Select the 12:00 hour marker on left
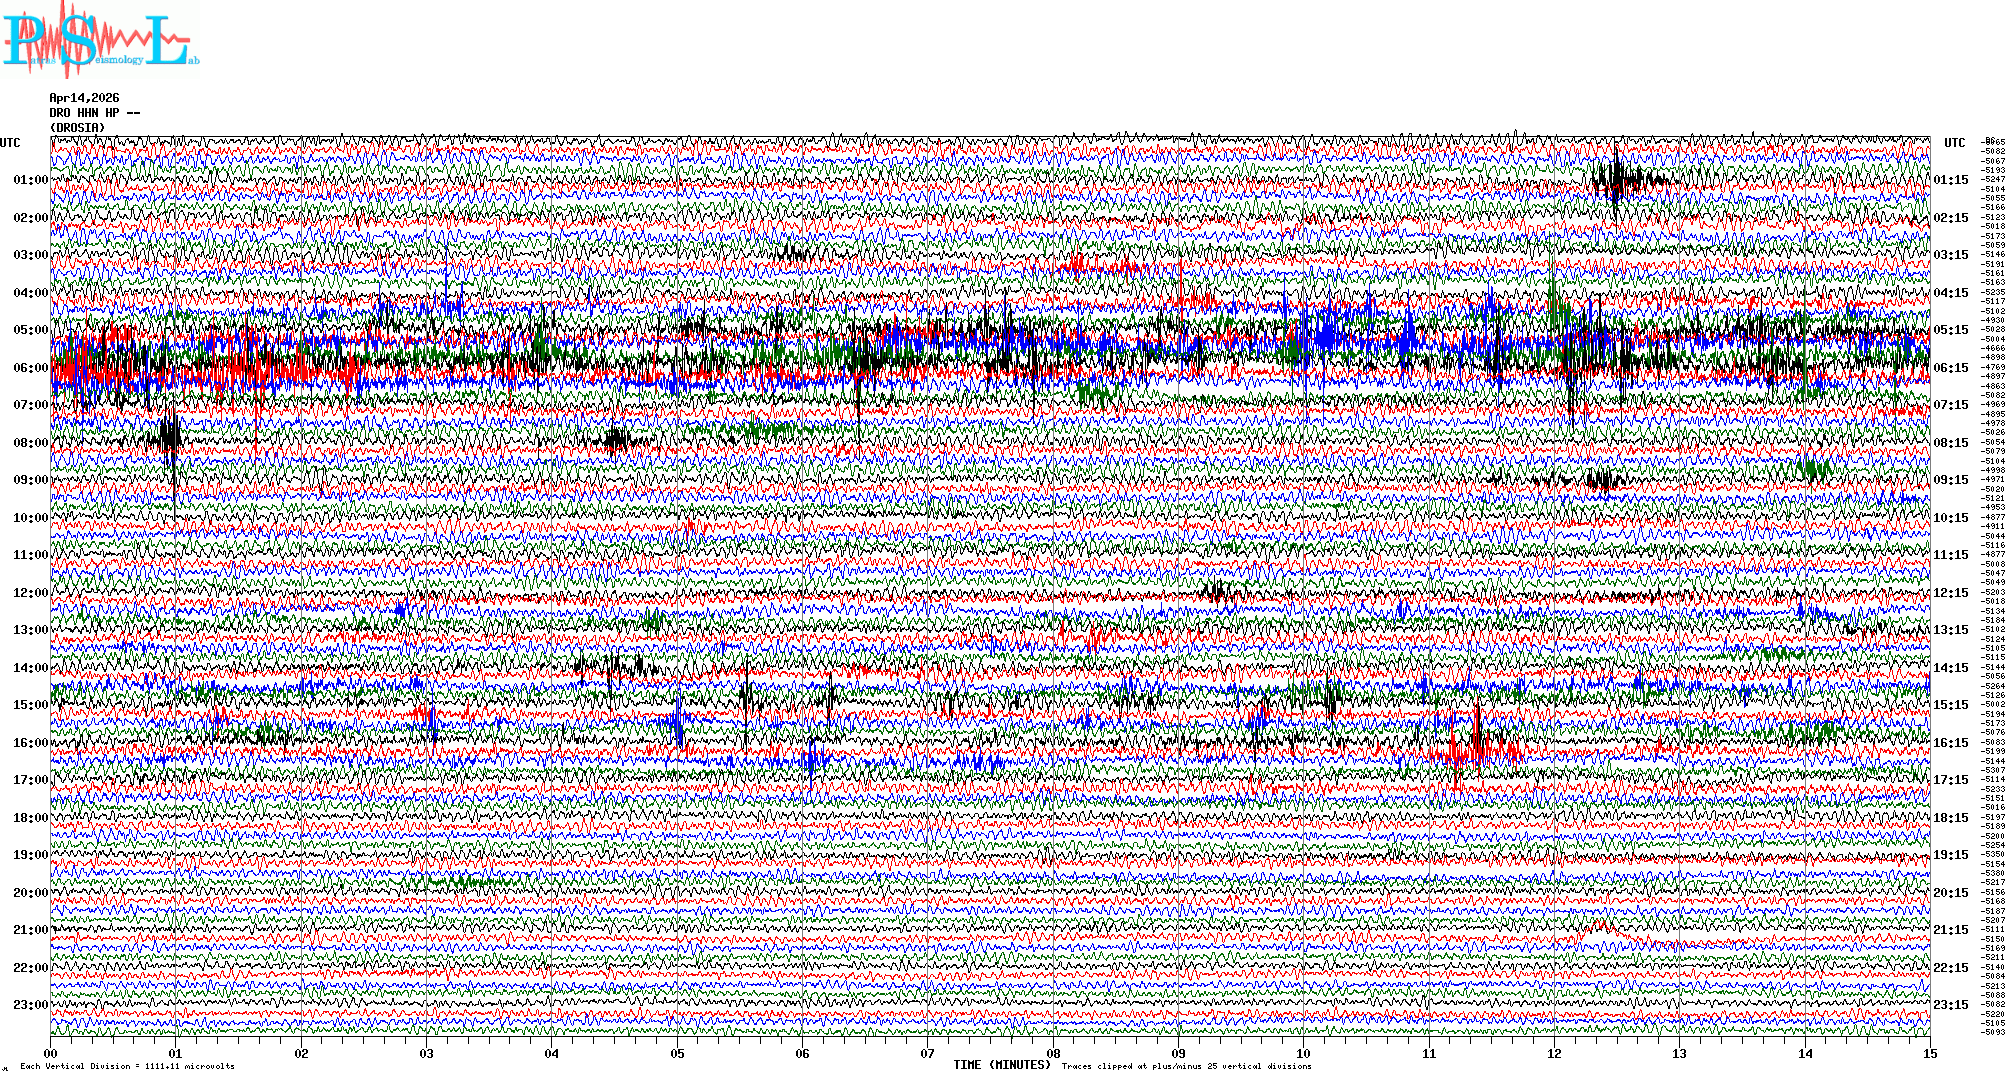The image size is (2010, 1080). [x=30, y=593]
